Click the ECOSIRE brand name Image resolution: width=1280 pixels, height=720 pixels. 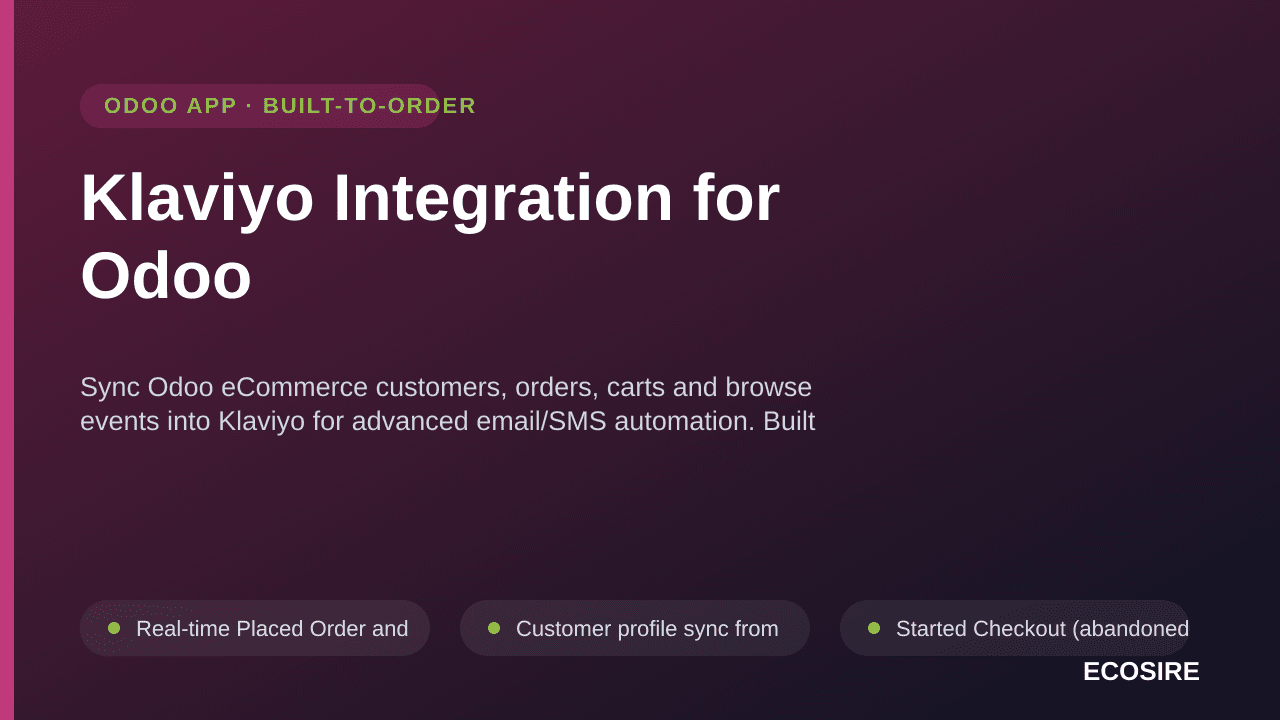coord(1141,672)
